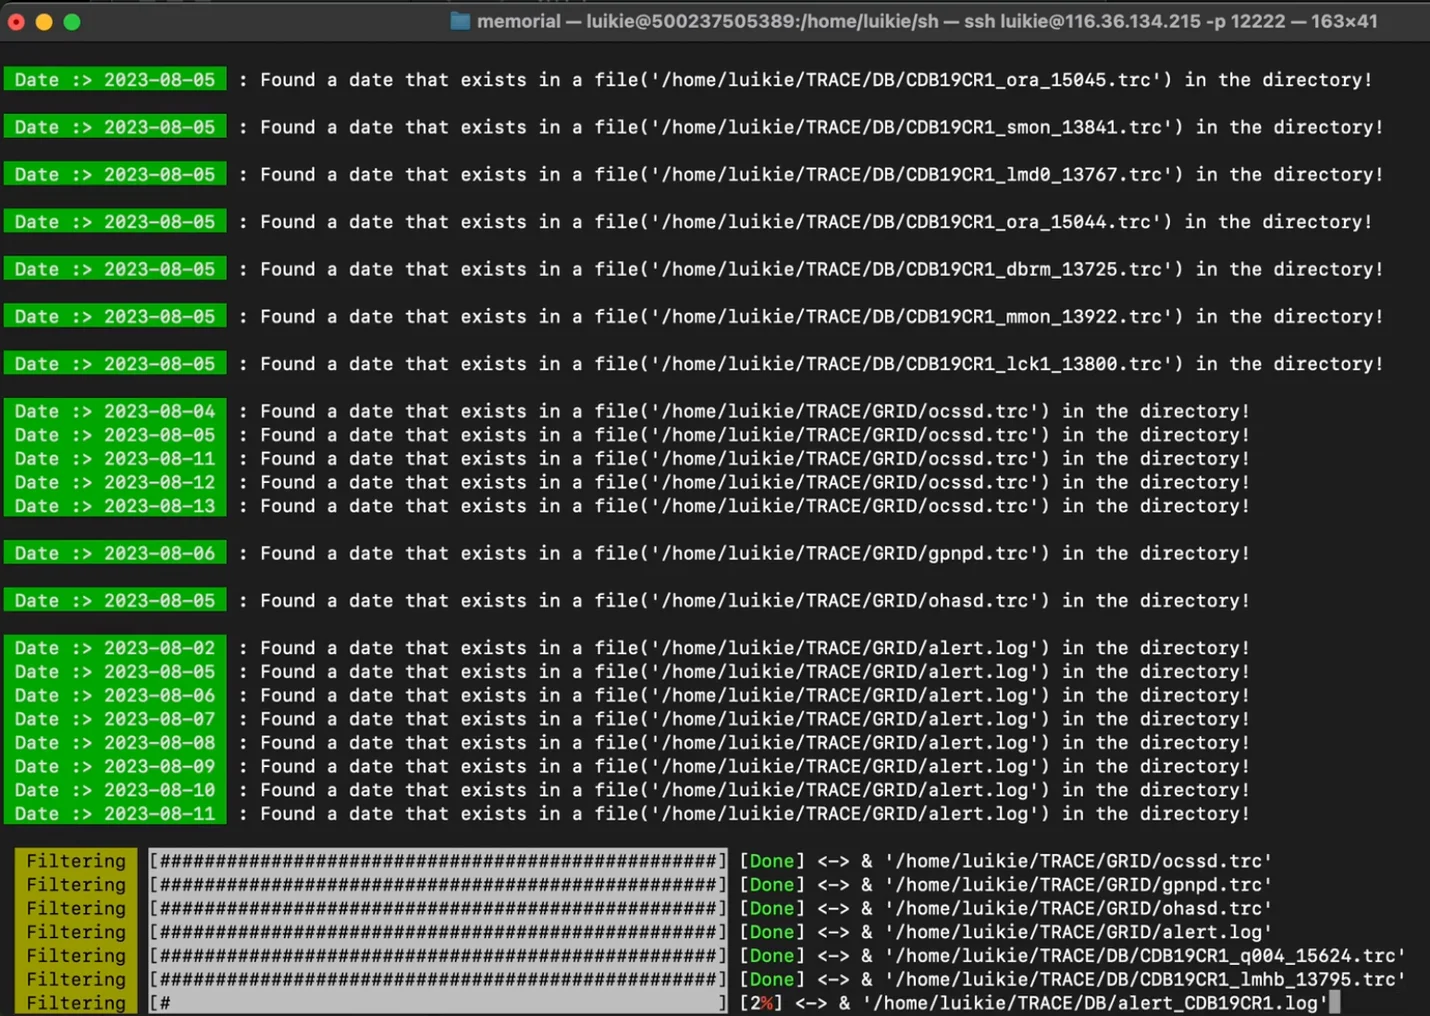The height and width of the screenshot is (1016, 1430).
Task: Click the filtering path '/home/luikie/TRACE/GRID/alert.log'
Action: pyautogui.click(x=1078, y=932)
